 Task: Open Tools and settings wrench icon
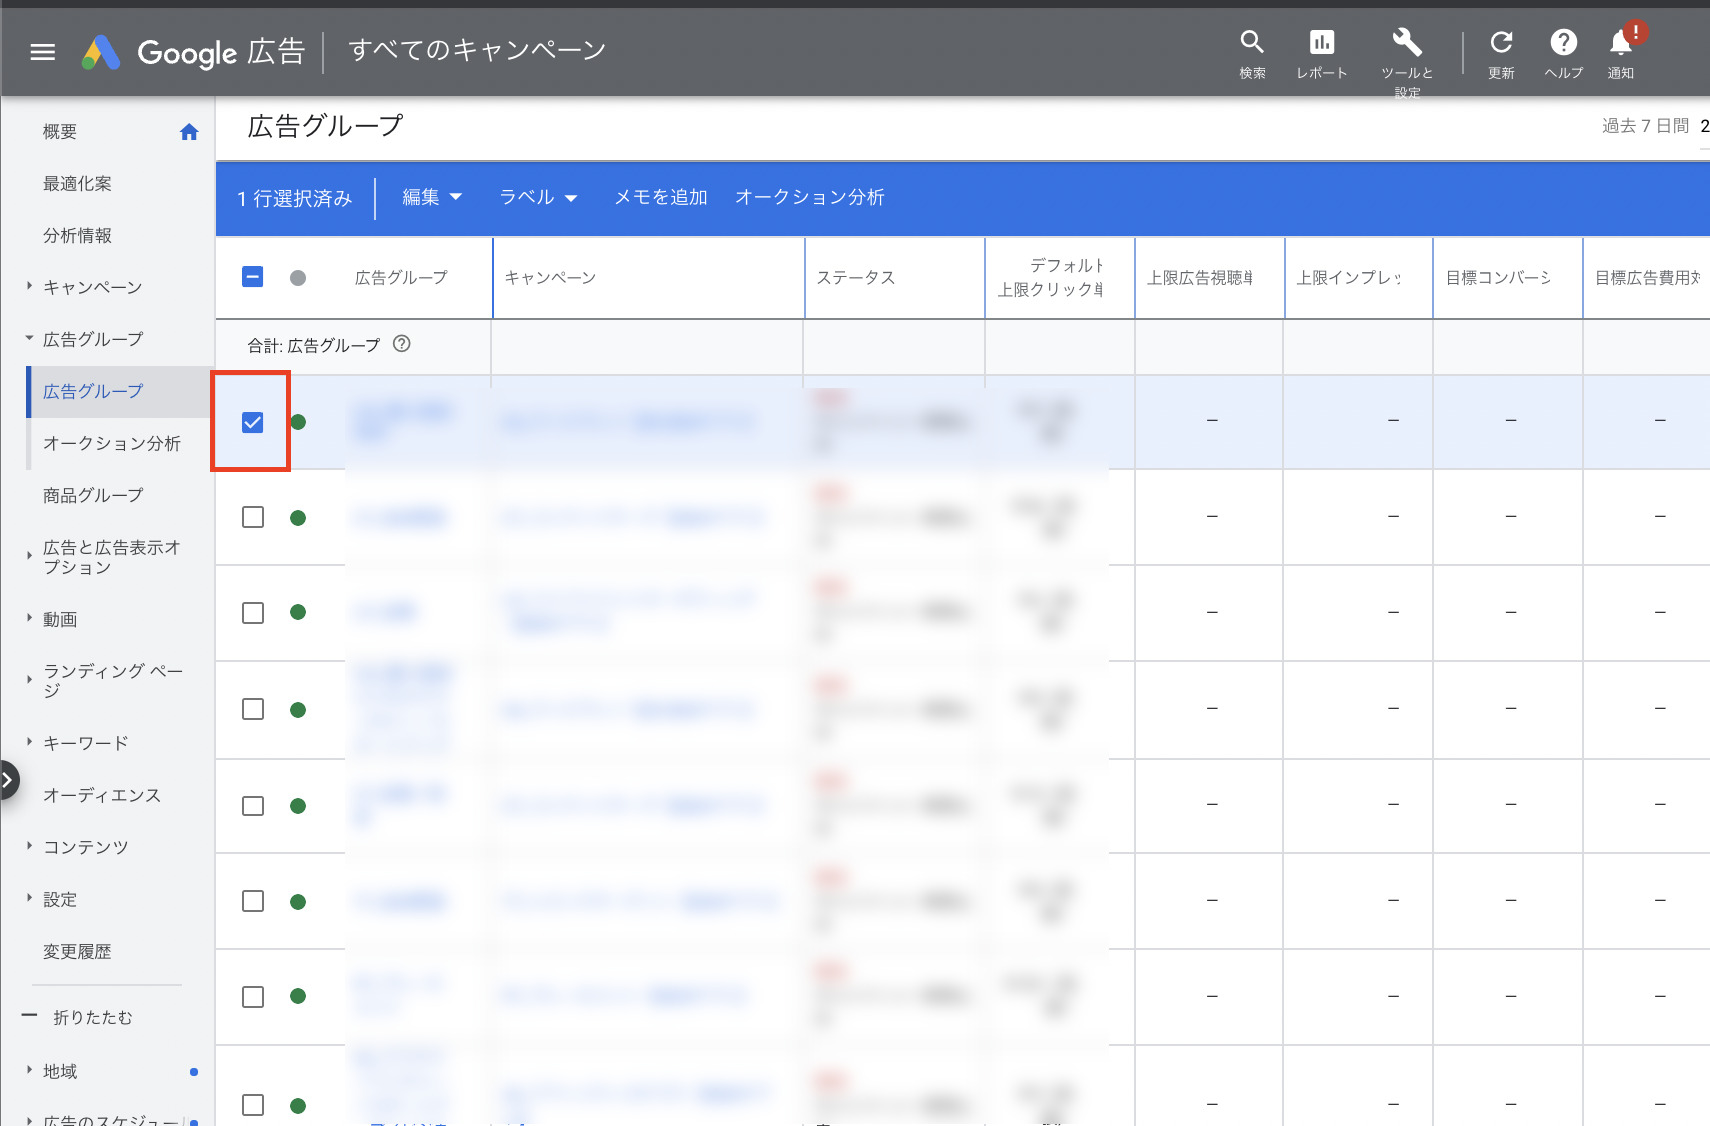1406,42
